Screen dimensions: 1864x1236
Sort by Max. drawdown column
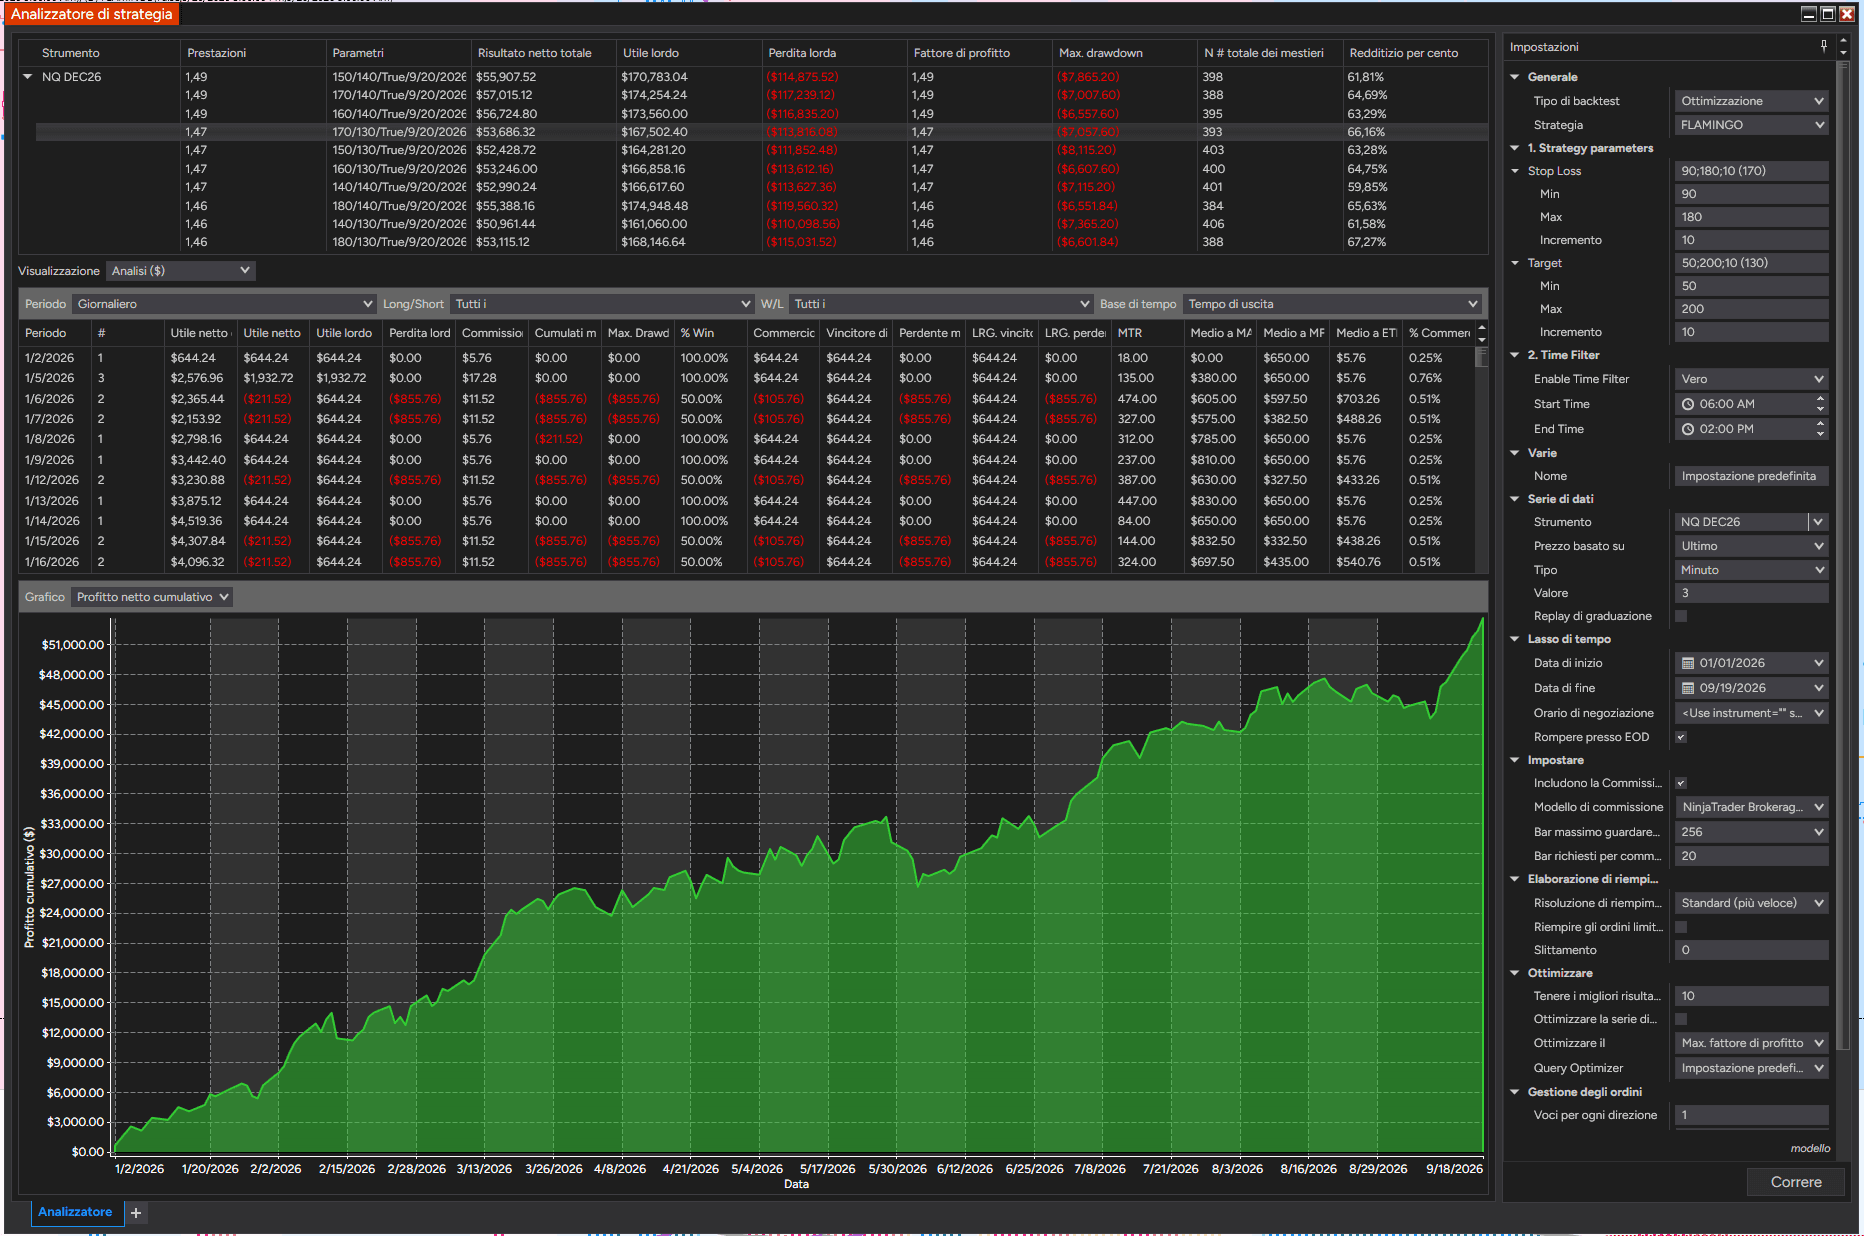[x=1124, y=53]
